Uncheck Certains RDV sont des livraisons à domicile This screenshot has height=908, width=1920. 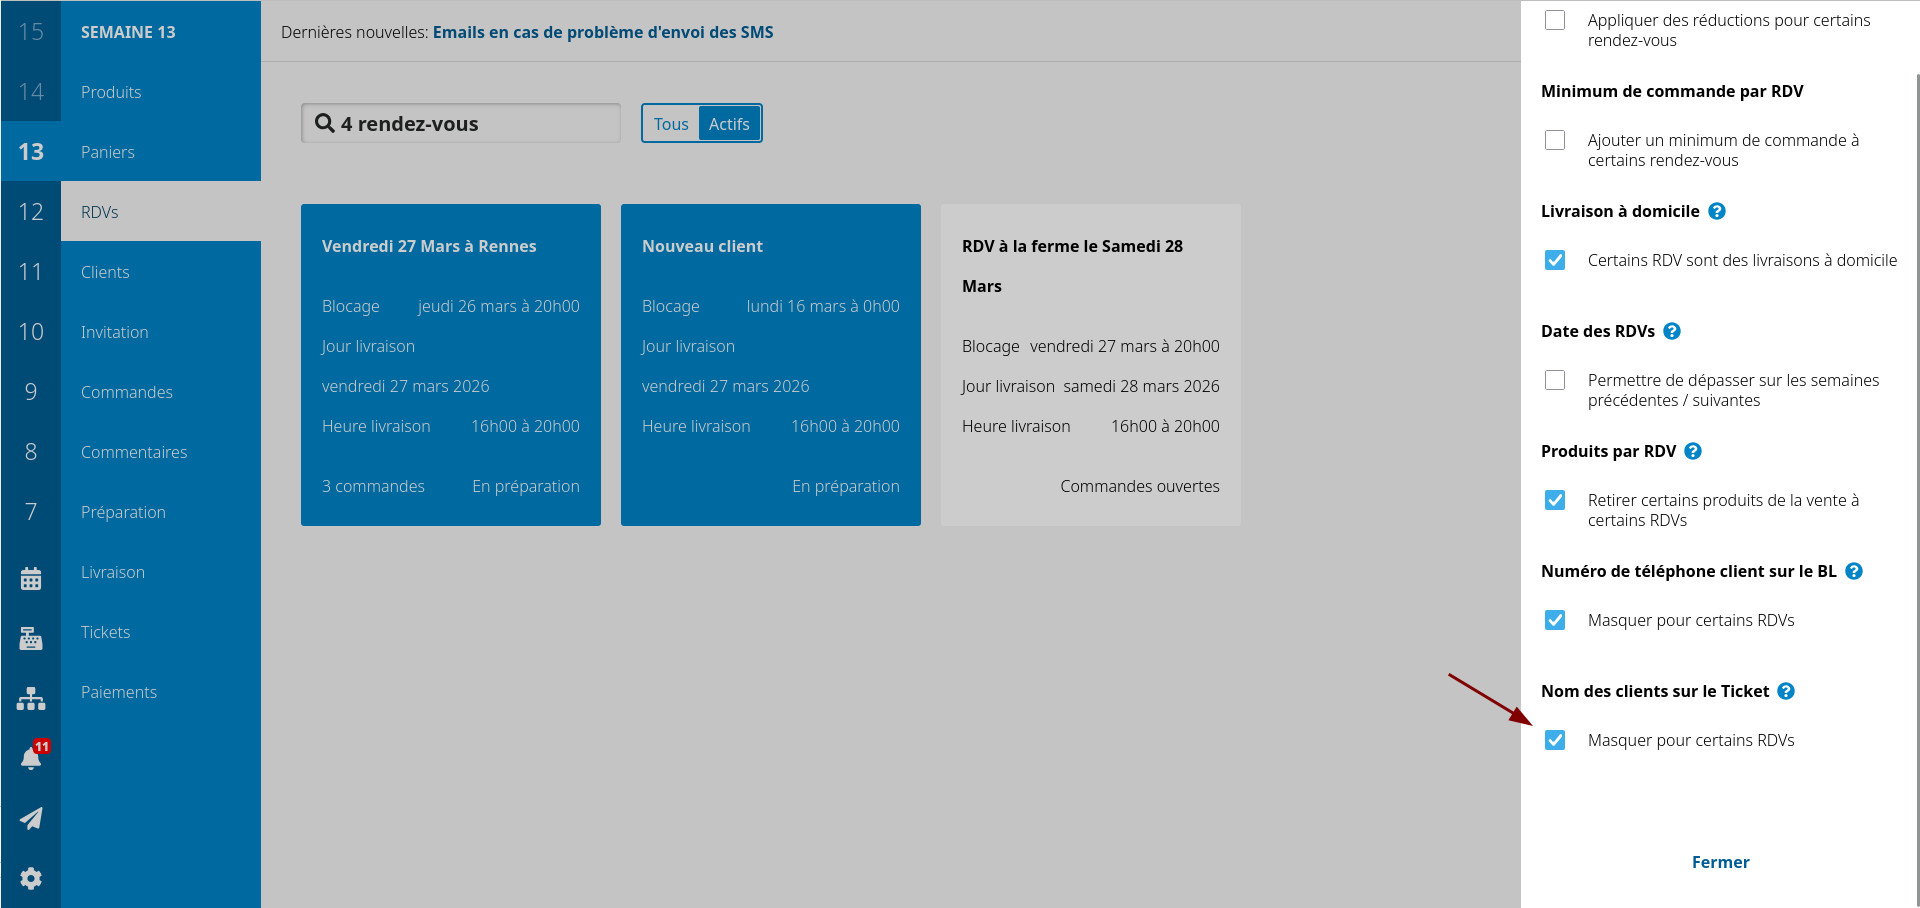point(1555,260)
